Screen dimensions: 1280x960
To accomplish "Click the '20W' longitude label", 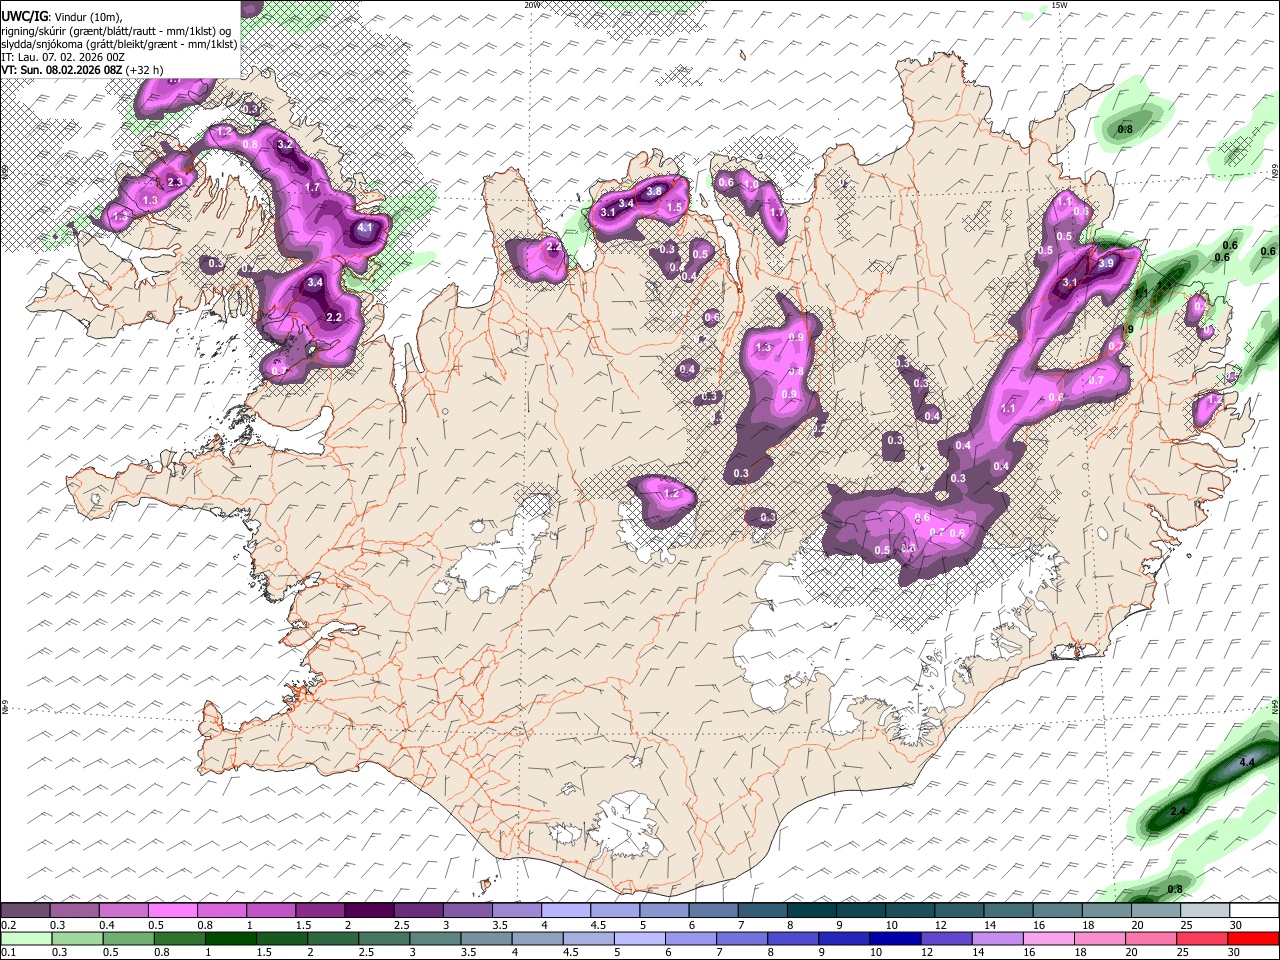I will coord(532,5).
